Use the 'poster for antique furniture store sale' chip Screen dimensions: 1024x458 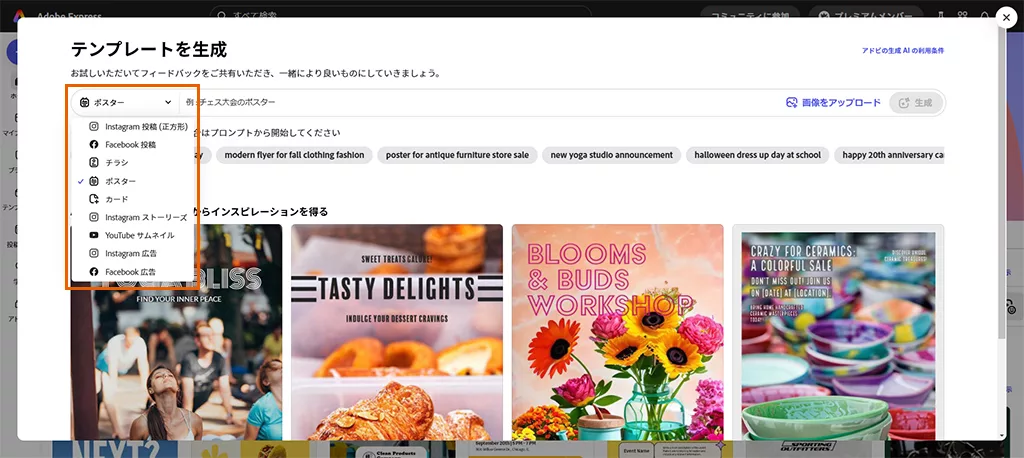coord(458,155)
